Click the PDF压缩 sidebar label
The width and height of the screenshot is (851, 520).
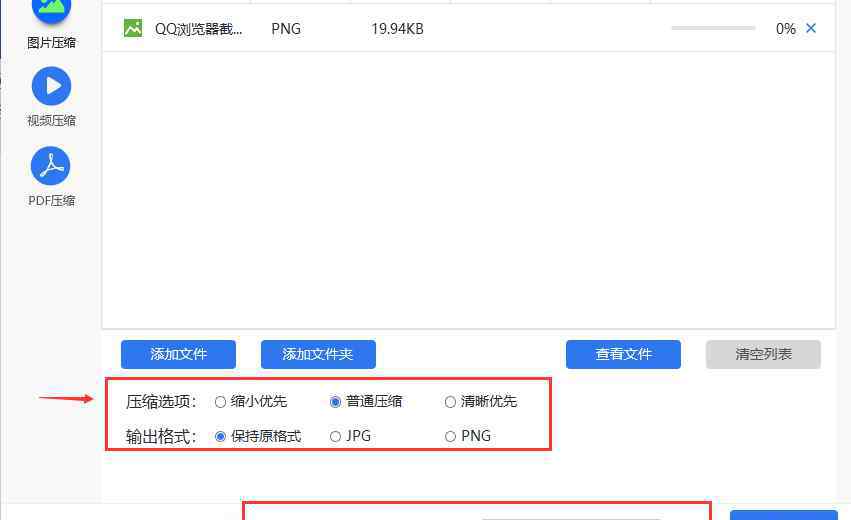(x=52, y=201)
